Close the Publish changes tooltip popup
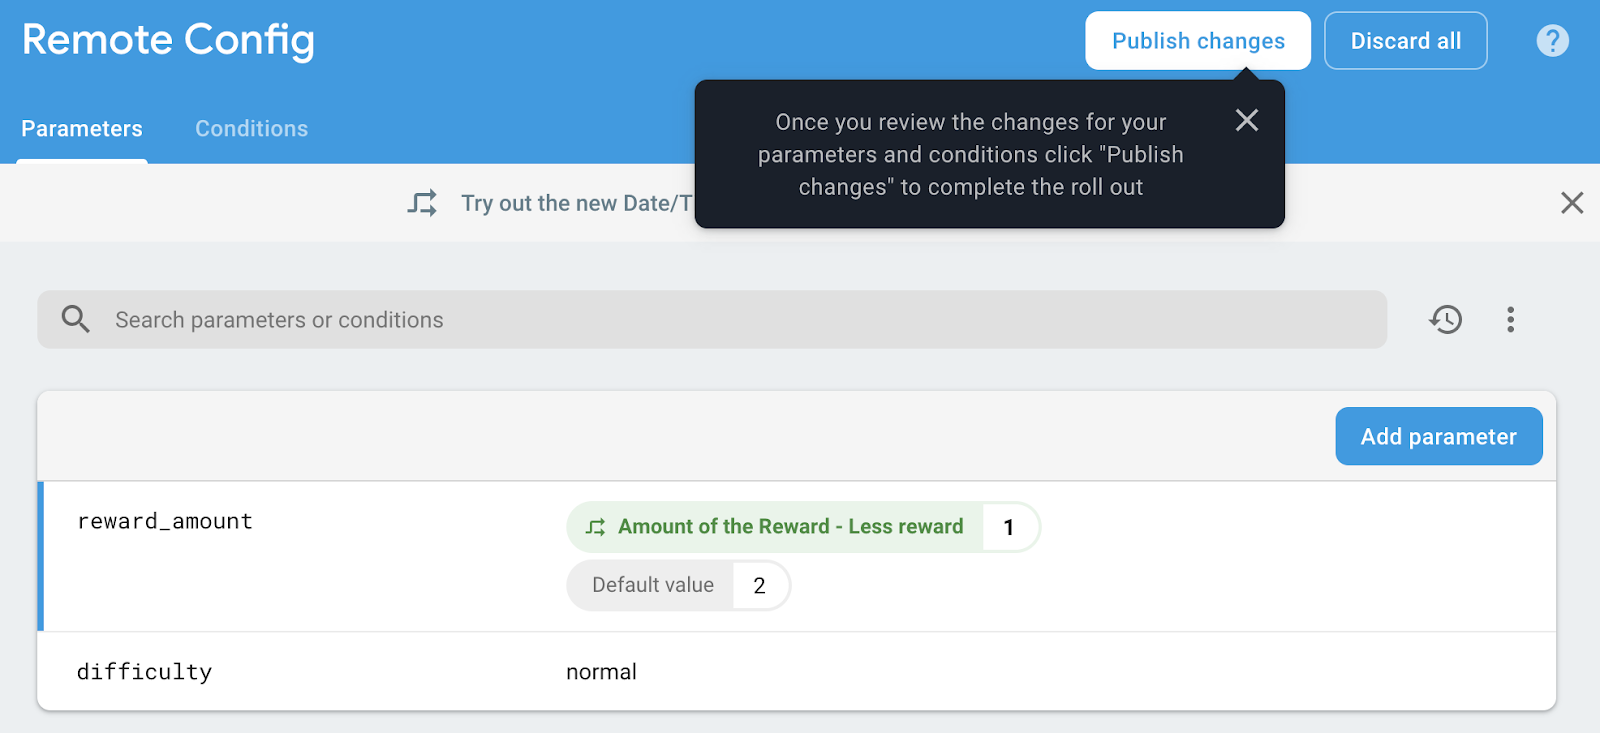 [1246, 120]
